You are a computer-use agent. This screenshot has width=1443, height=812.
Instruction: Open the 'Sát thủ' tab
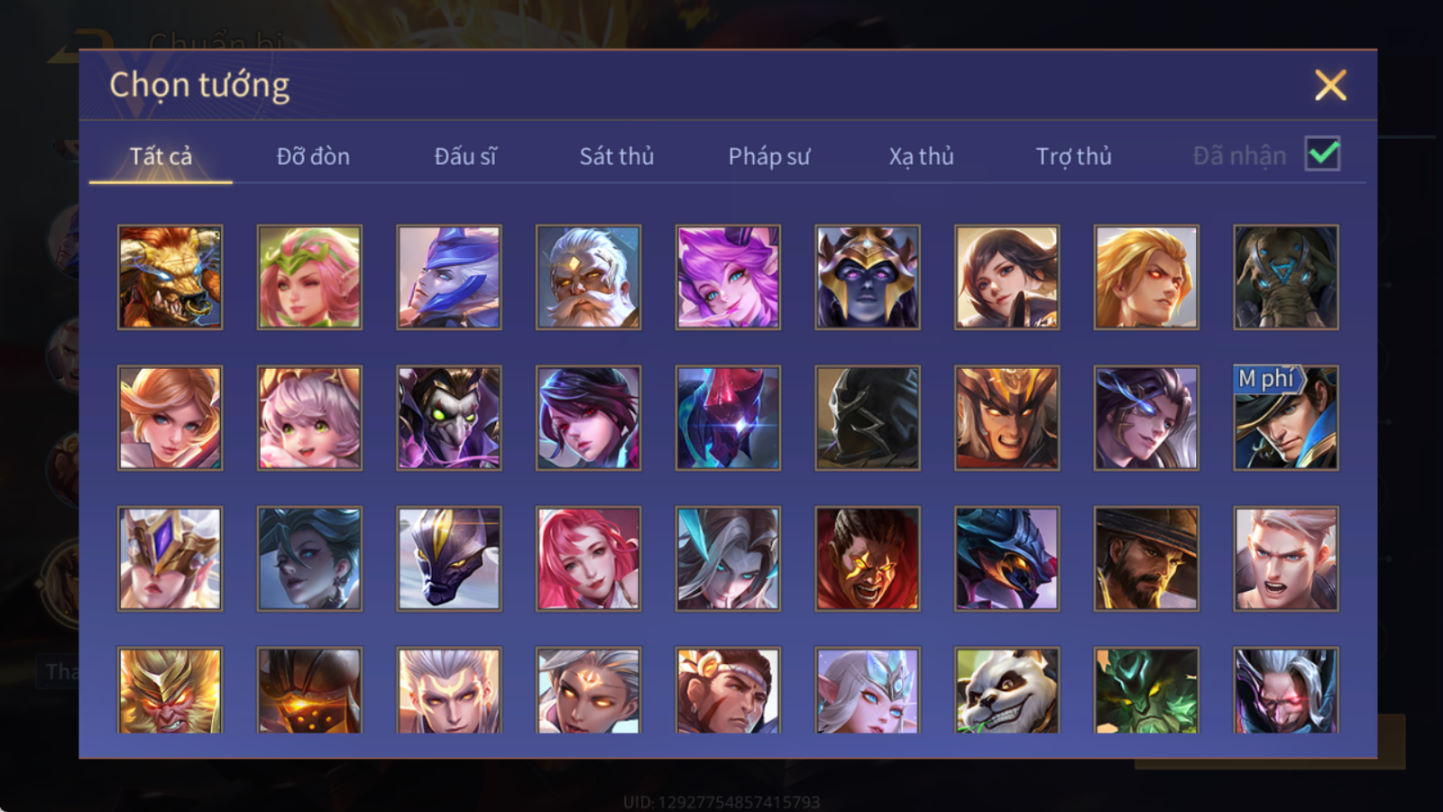tap(616, 156)
